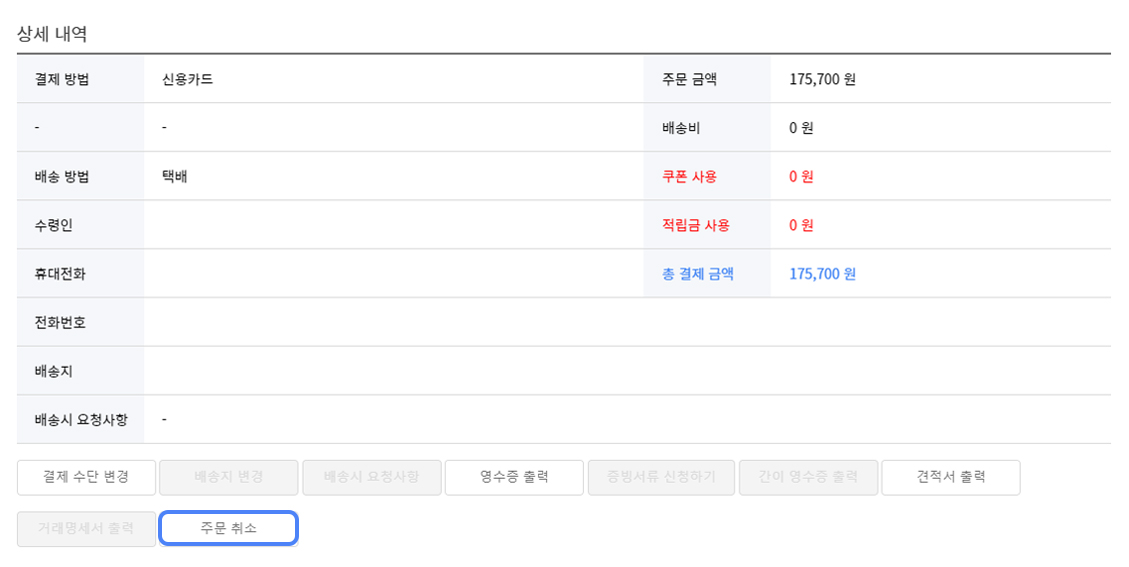
Task: Click the empty 수령인 value cell
Action: tap(394, 225)
